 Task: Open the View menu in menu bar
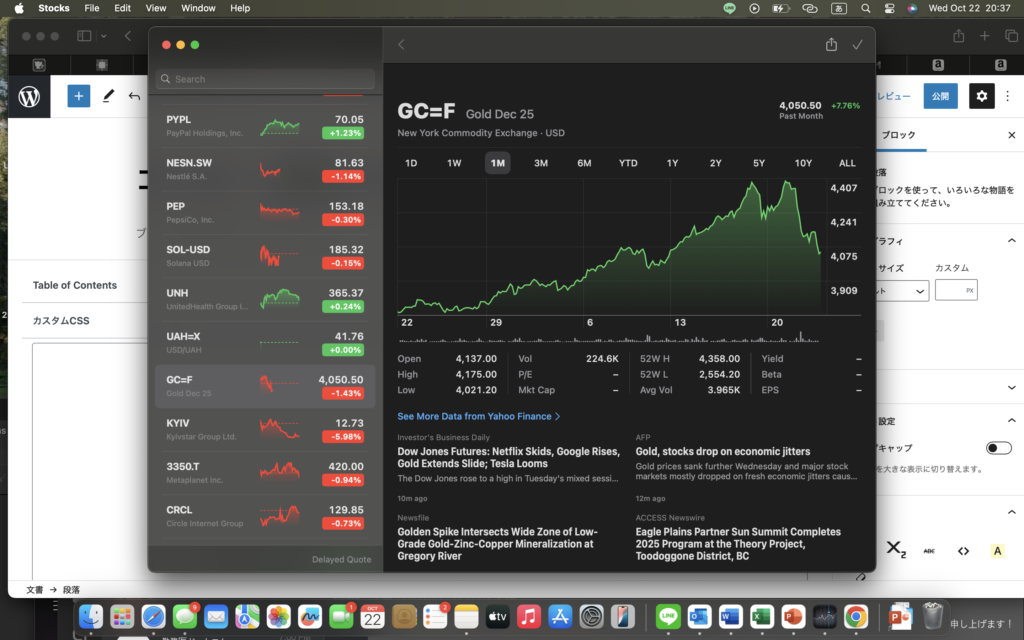(x=156, y=8)
